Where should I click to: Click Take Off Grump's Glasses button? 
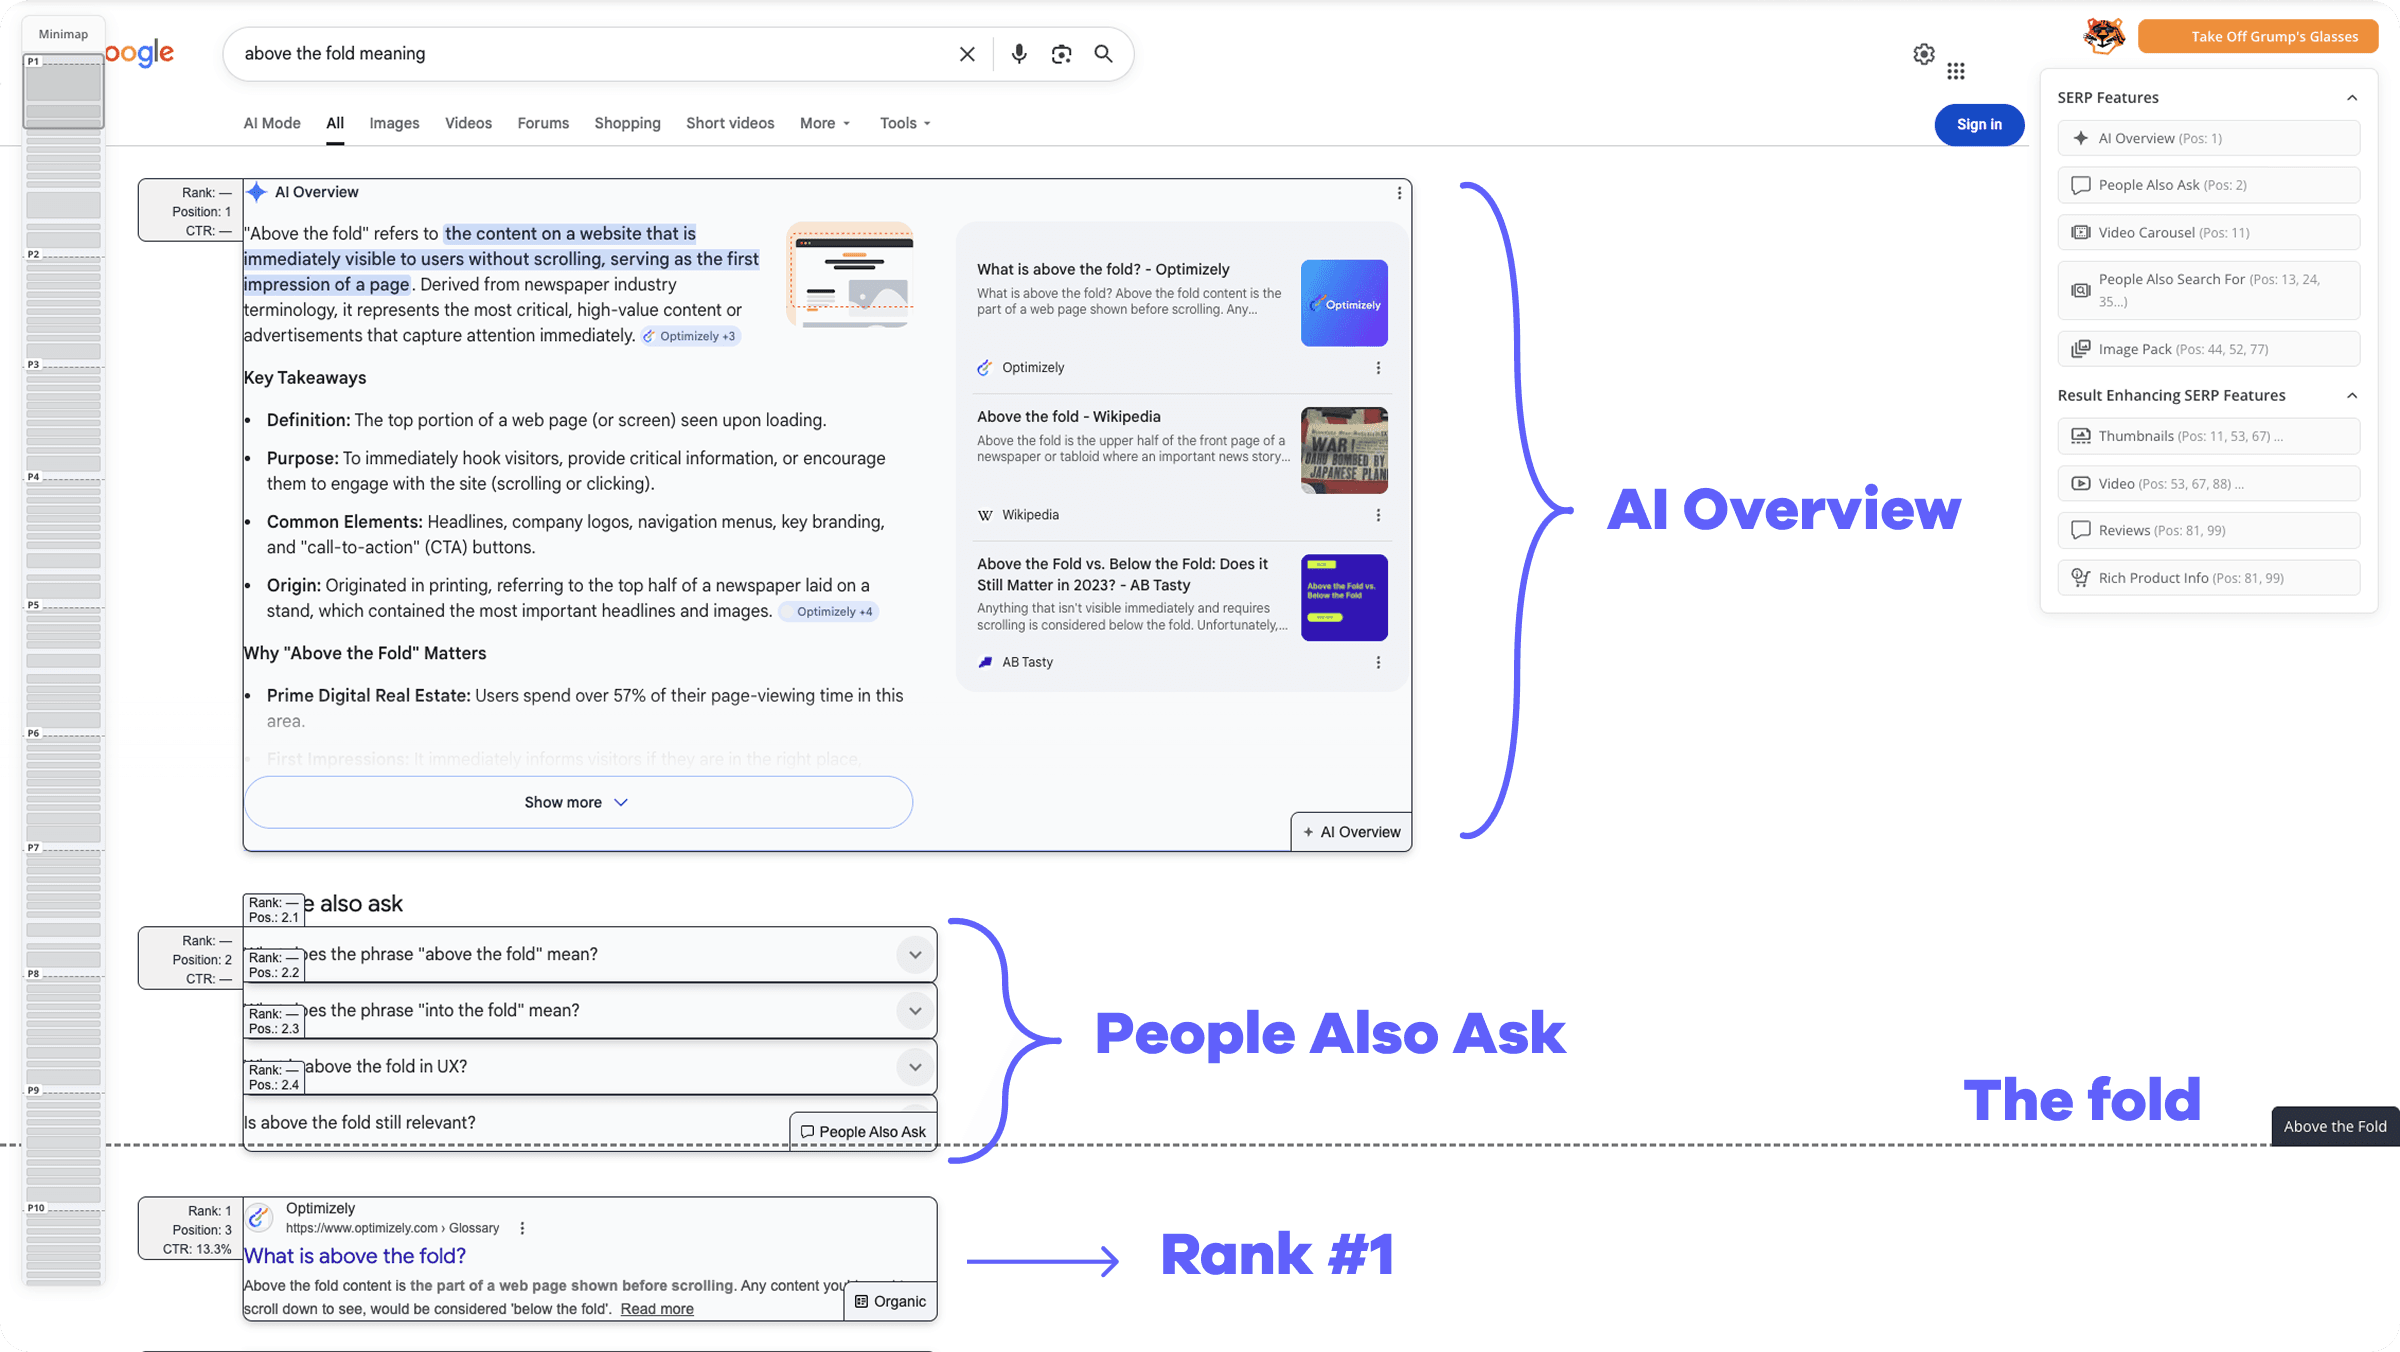coord(2258,36)
